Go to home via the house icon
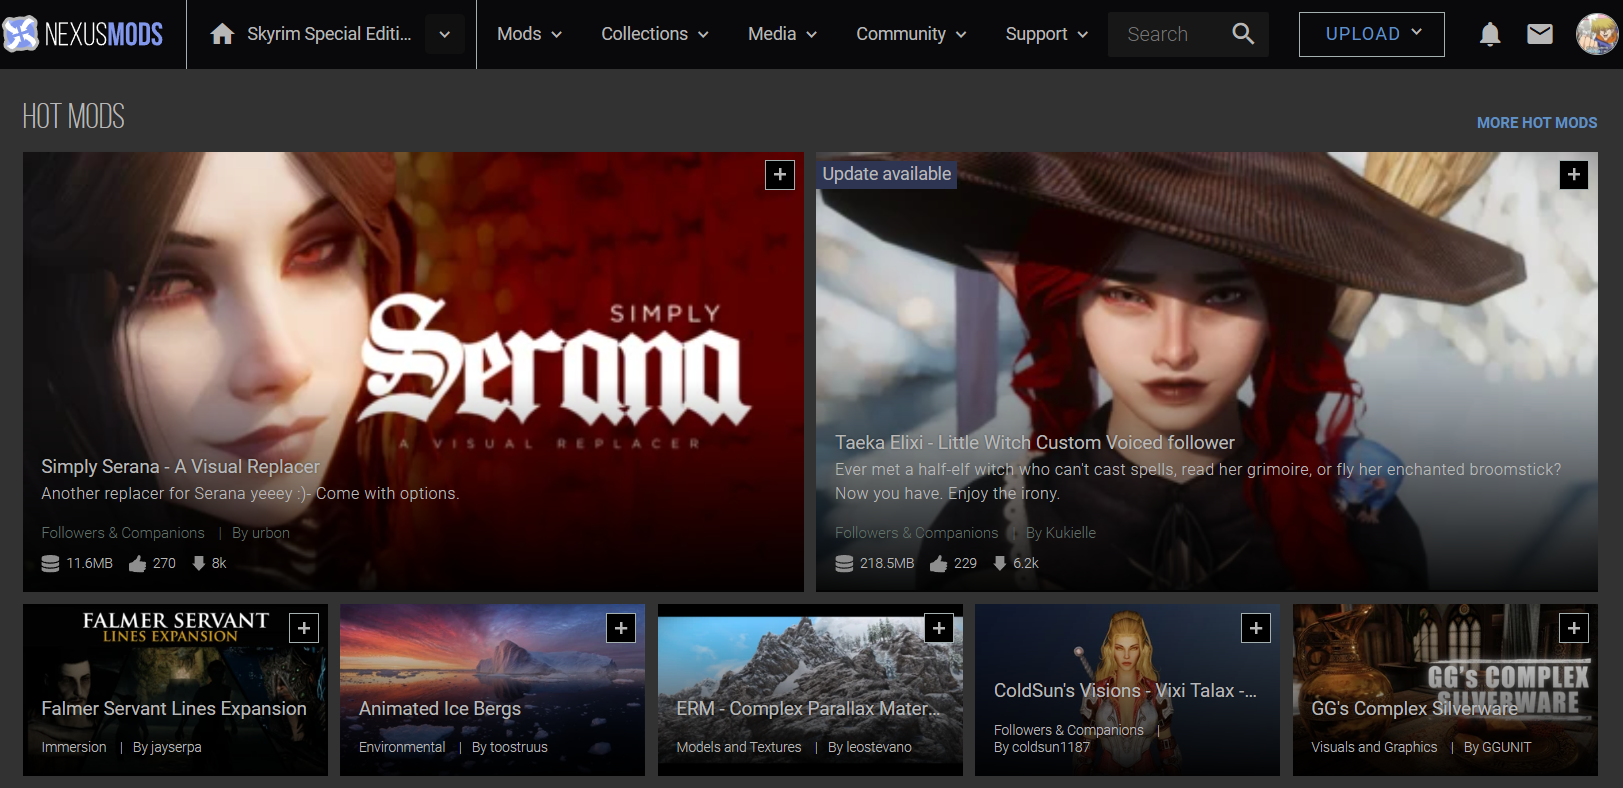 click(x=222, y=34)
